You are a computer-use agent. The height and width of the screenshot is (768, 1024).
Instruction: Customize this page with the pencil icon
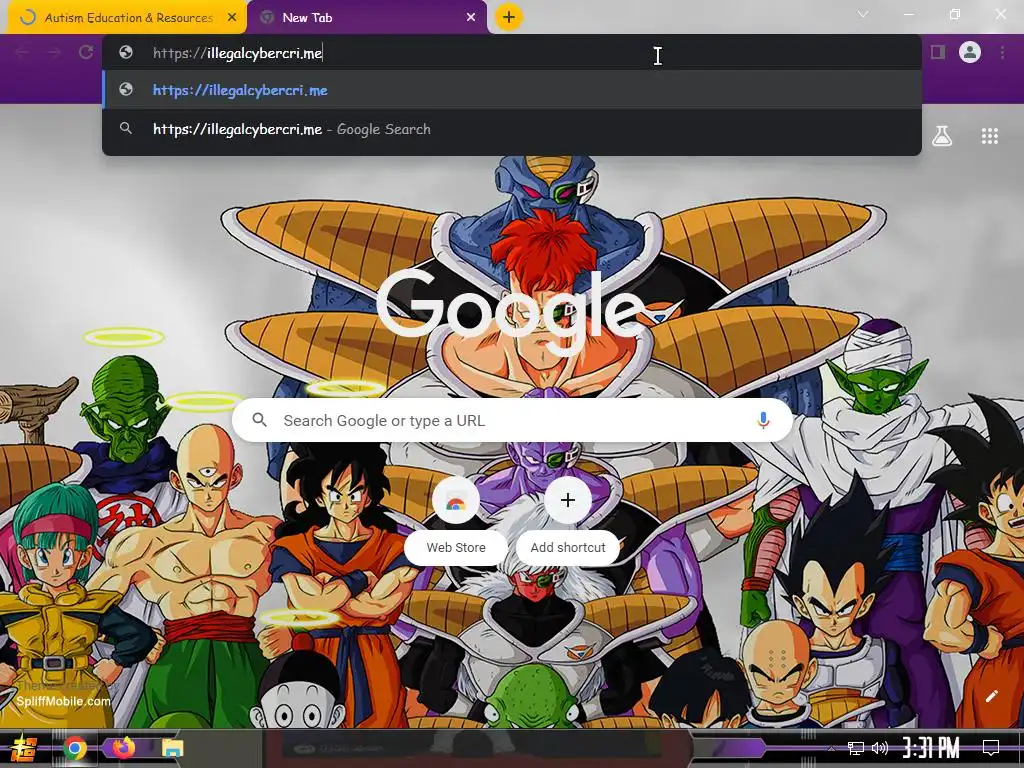click(x=991, y=696)
